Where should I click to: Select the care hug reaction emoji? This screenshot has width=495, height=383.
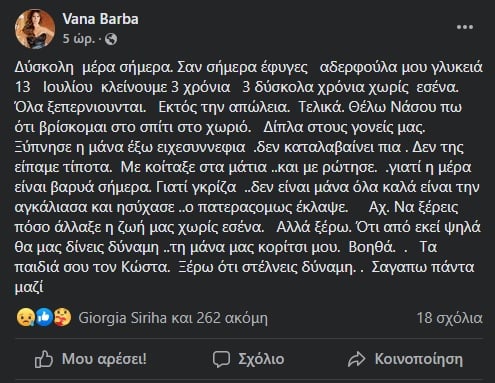[63, 318]
